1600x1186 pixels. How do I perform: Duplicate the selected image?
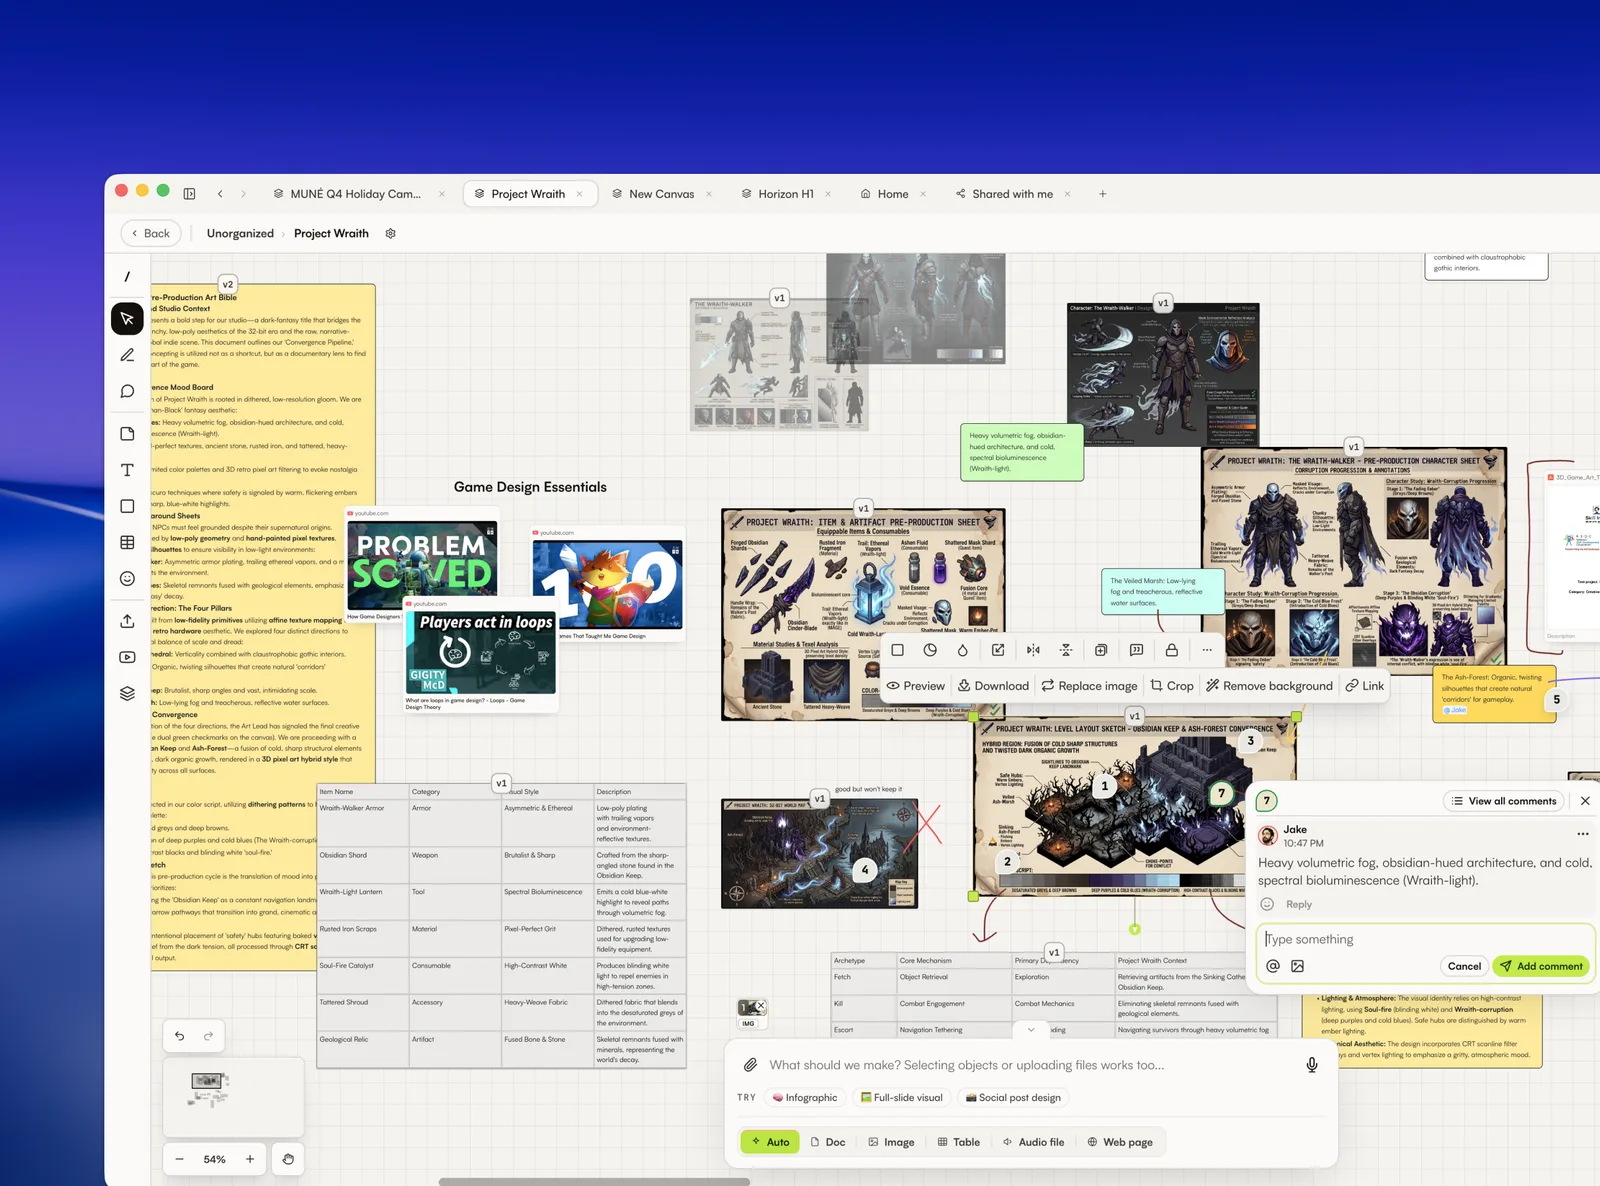(1101, 650)
